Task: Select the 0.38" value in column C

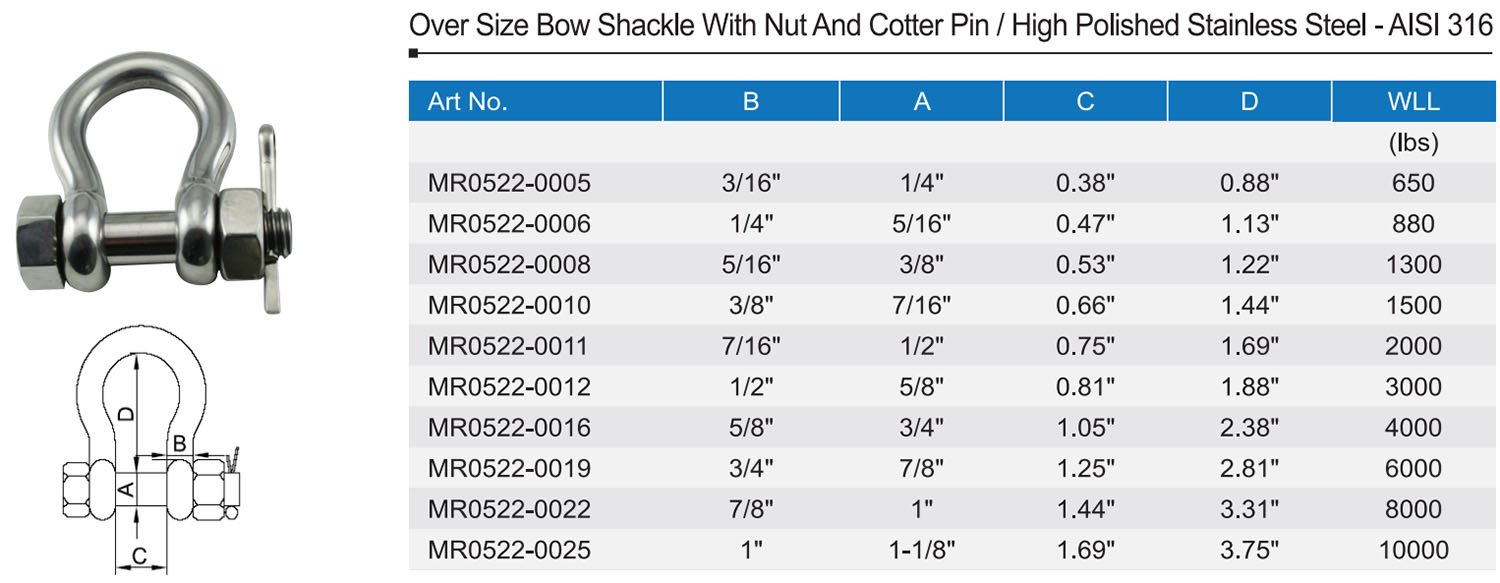Action: tap(1085, 183)
